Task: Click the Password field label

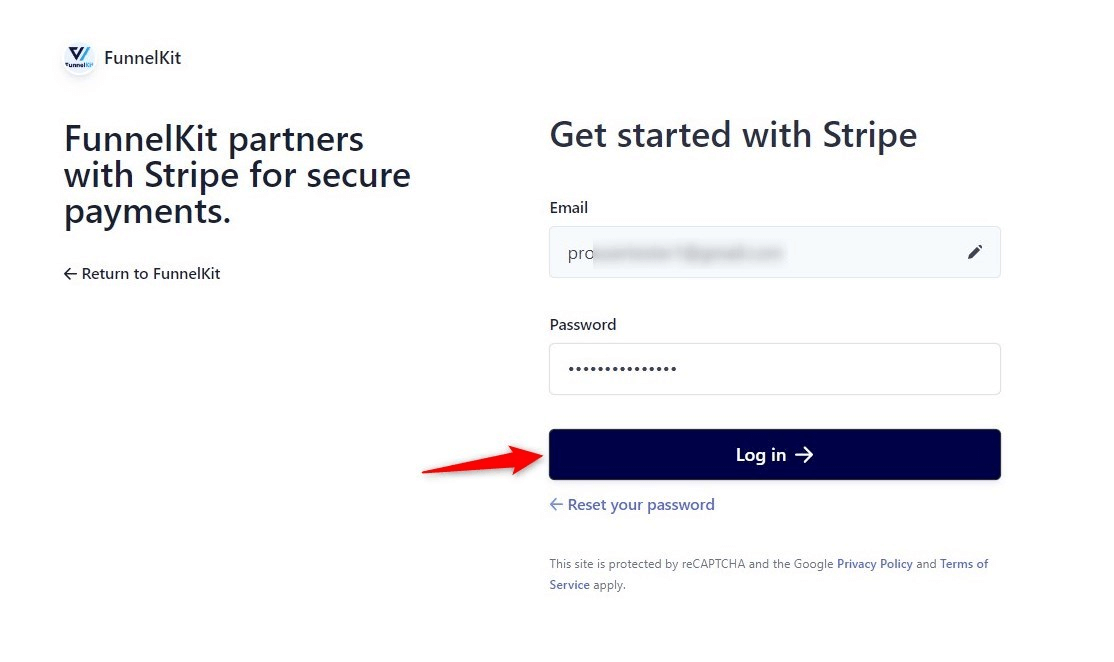Action: [x=583, y=324]
